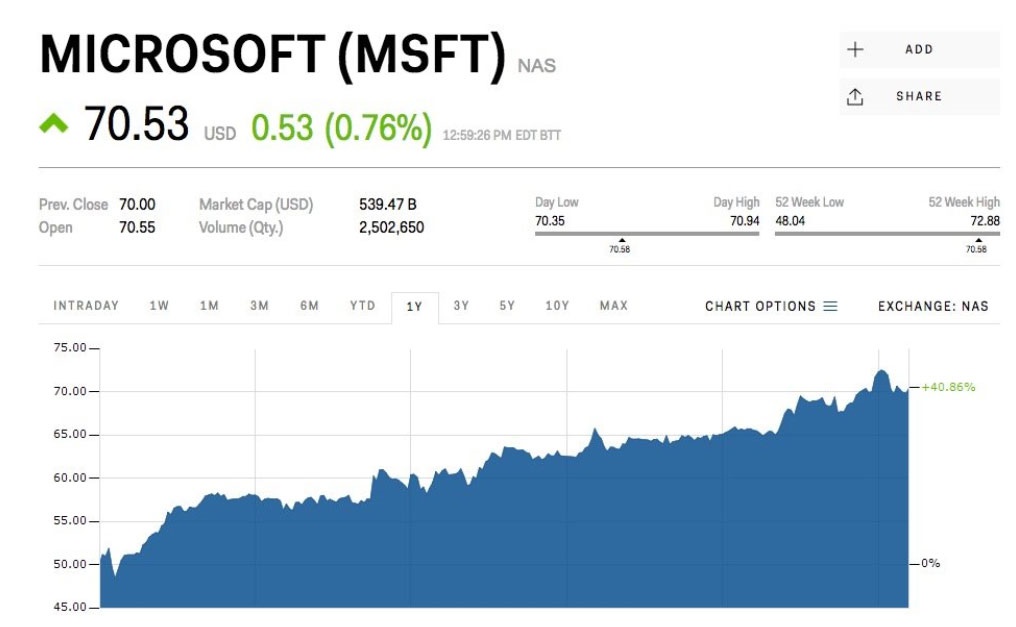Click the Chart Options hamburger icon
The width and height of the screenshot is (1016, 627).
tap(830, 306)
